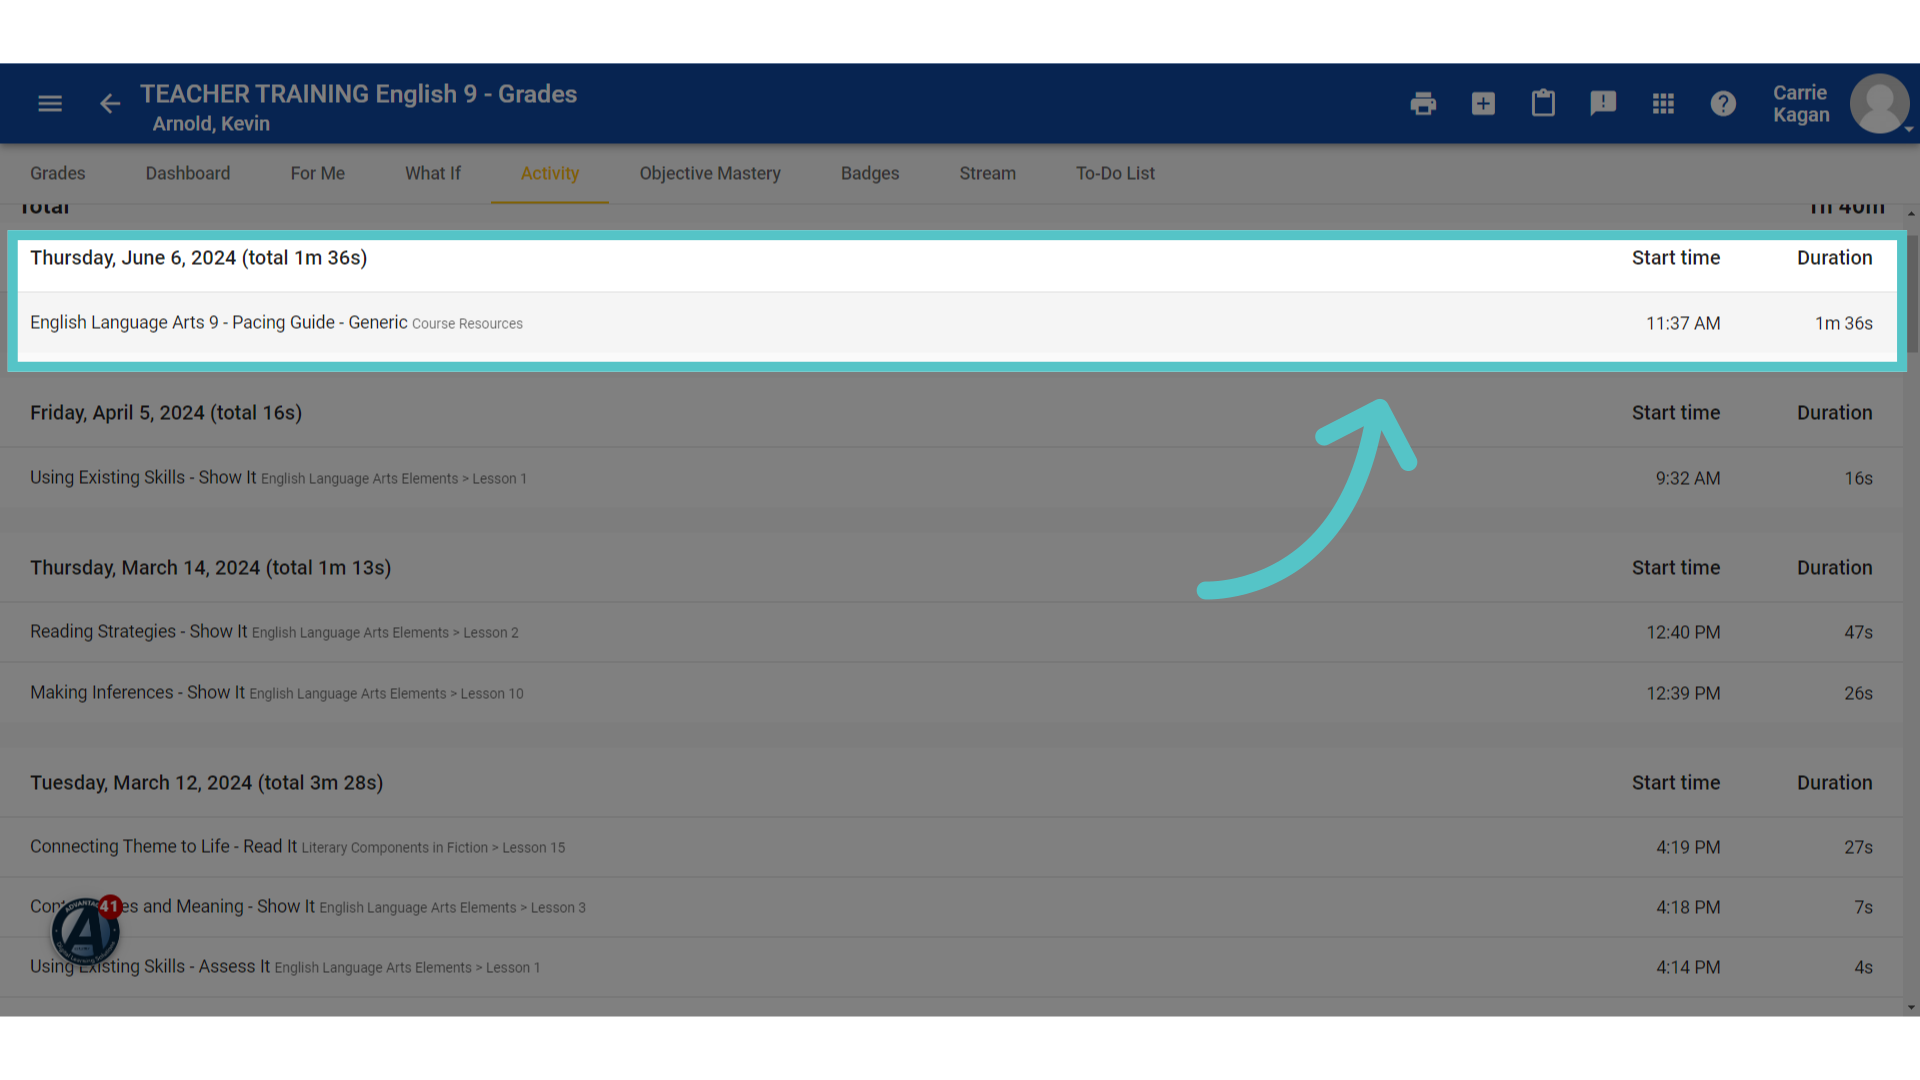
Task: Click the add plus-box icon
Action: coord(1483,103)
